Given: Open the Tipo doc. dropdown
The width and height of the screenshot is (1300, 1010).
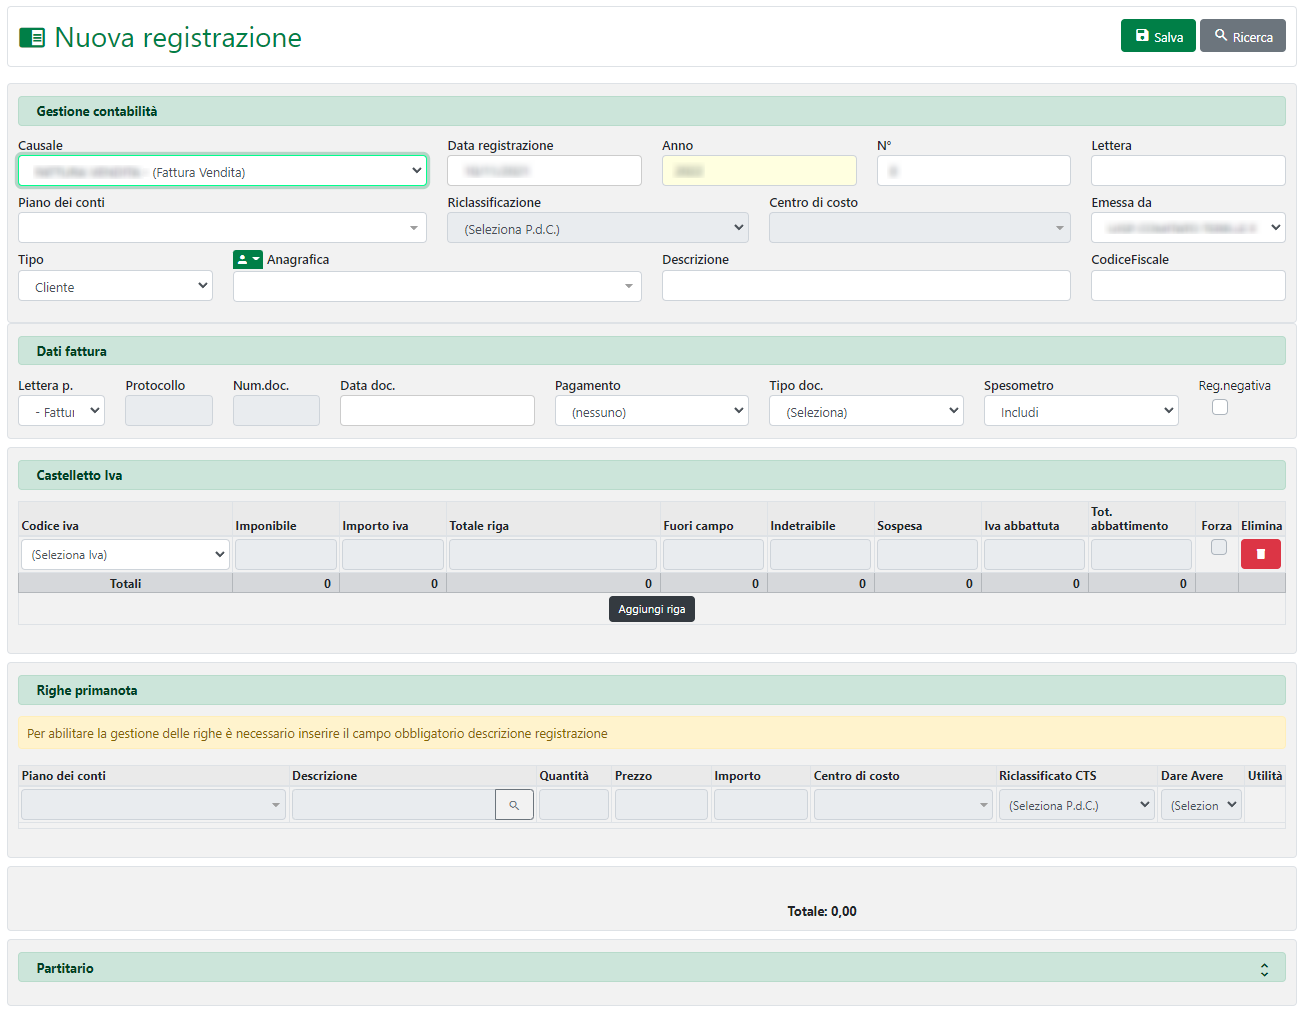Looking at the screenshot, I should coord(865,411).
